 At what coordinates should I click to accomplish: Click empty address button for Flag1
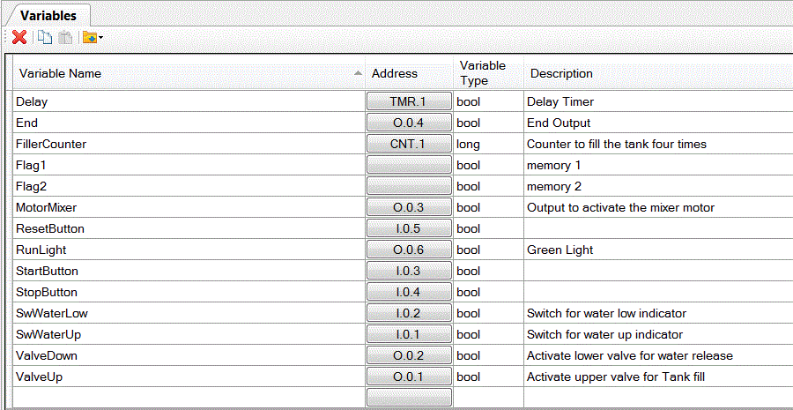pos(408,165)
